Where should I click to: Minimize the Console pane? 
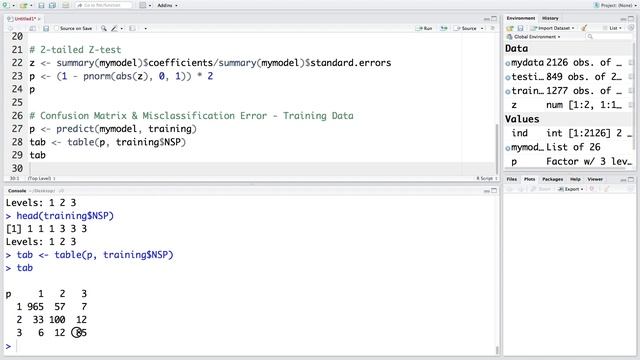[487, 191]
